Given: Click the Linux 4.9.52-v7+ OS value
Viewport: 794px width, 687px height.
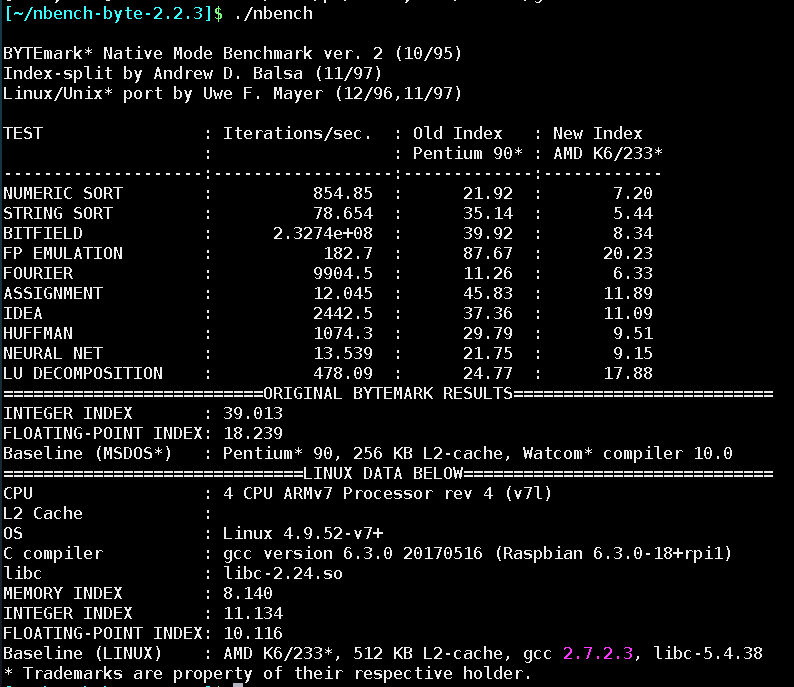Looking at the screenshot, I should (303, 534).
